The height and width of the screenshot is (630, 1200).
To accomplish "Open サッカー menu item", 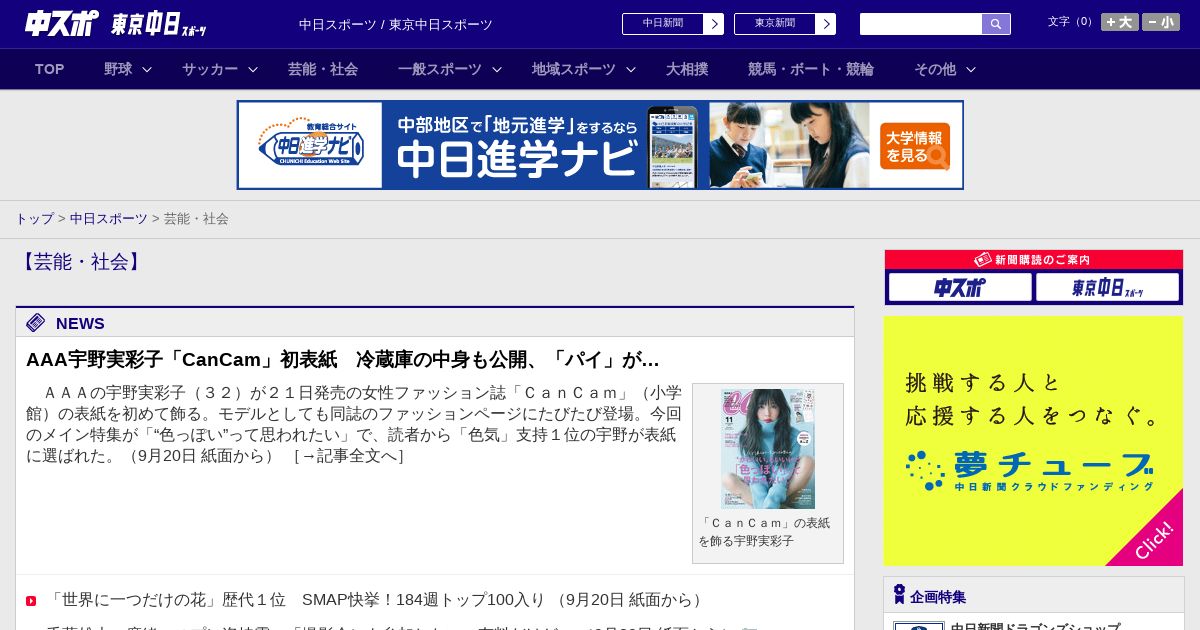I will (x=210, y=69).
